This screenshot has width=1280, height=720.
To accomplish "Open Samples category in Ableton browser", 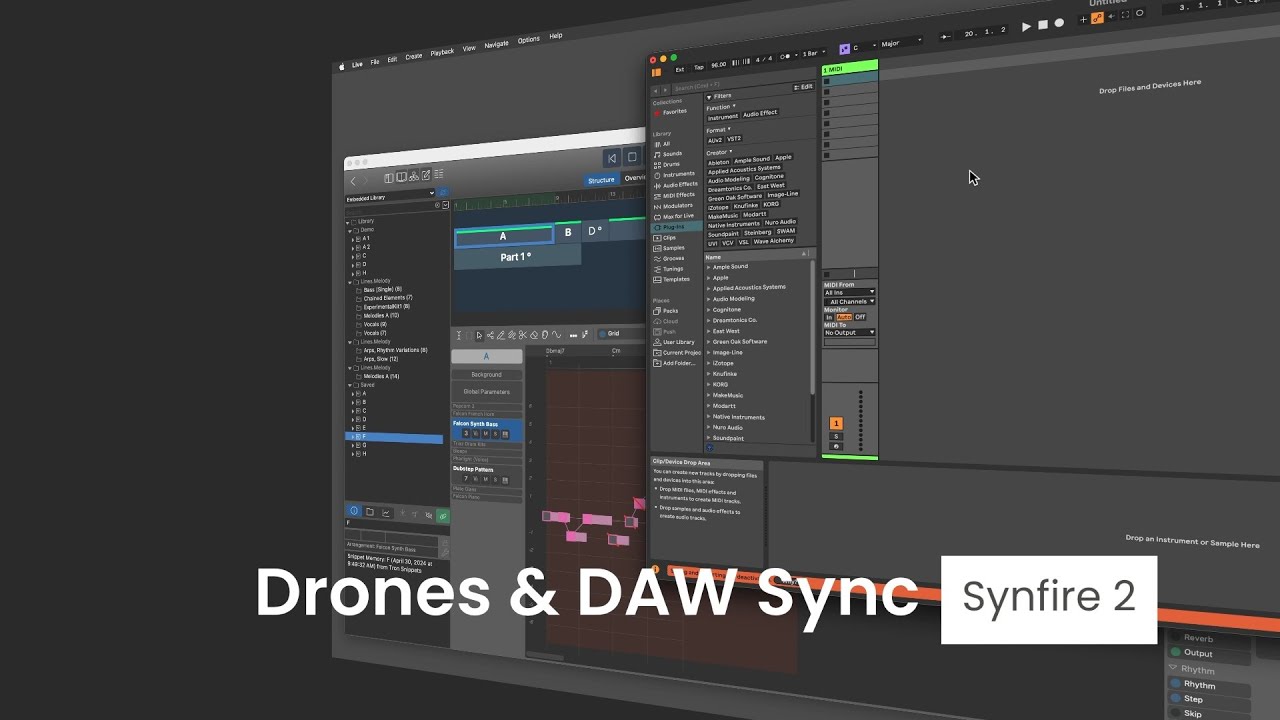I will [672, 248].
